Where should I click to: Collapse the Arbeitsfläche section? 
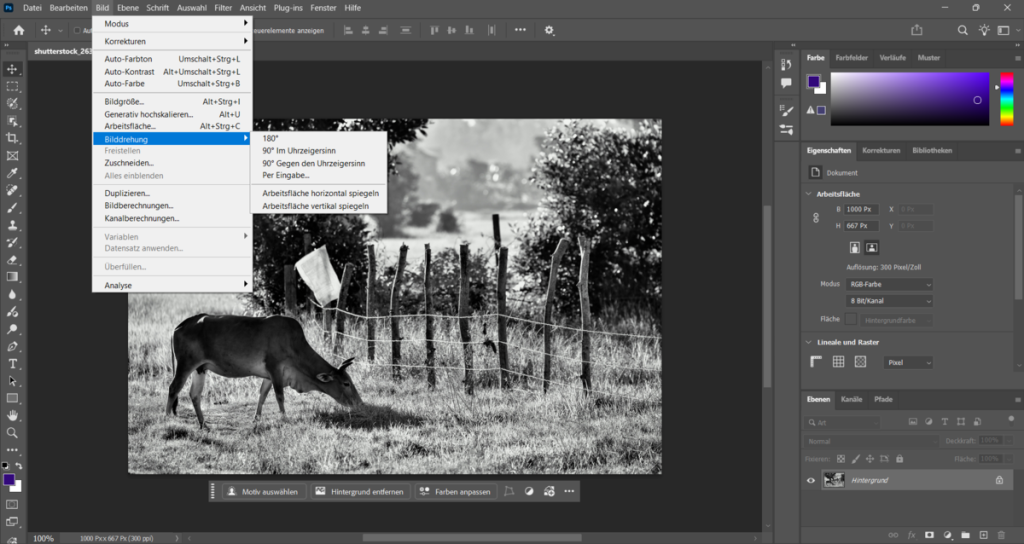point(808,194)
